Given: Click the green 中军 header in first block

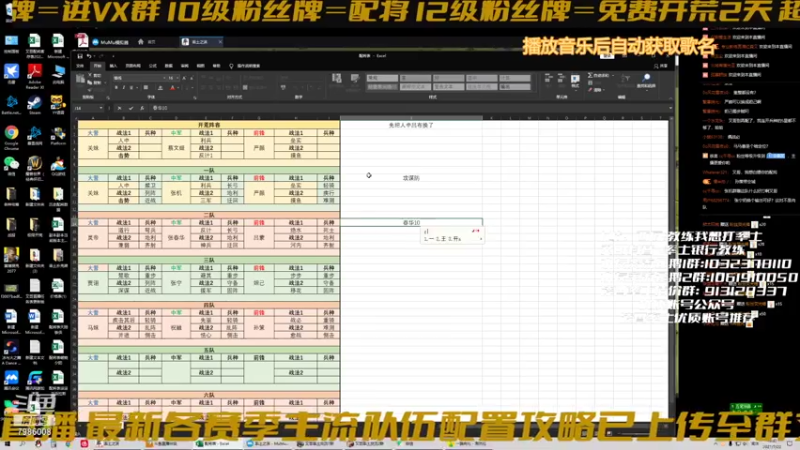Looking at the screenshot, I should (176, 133).
